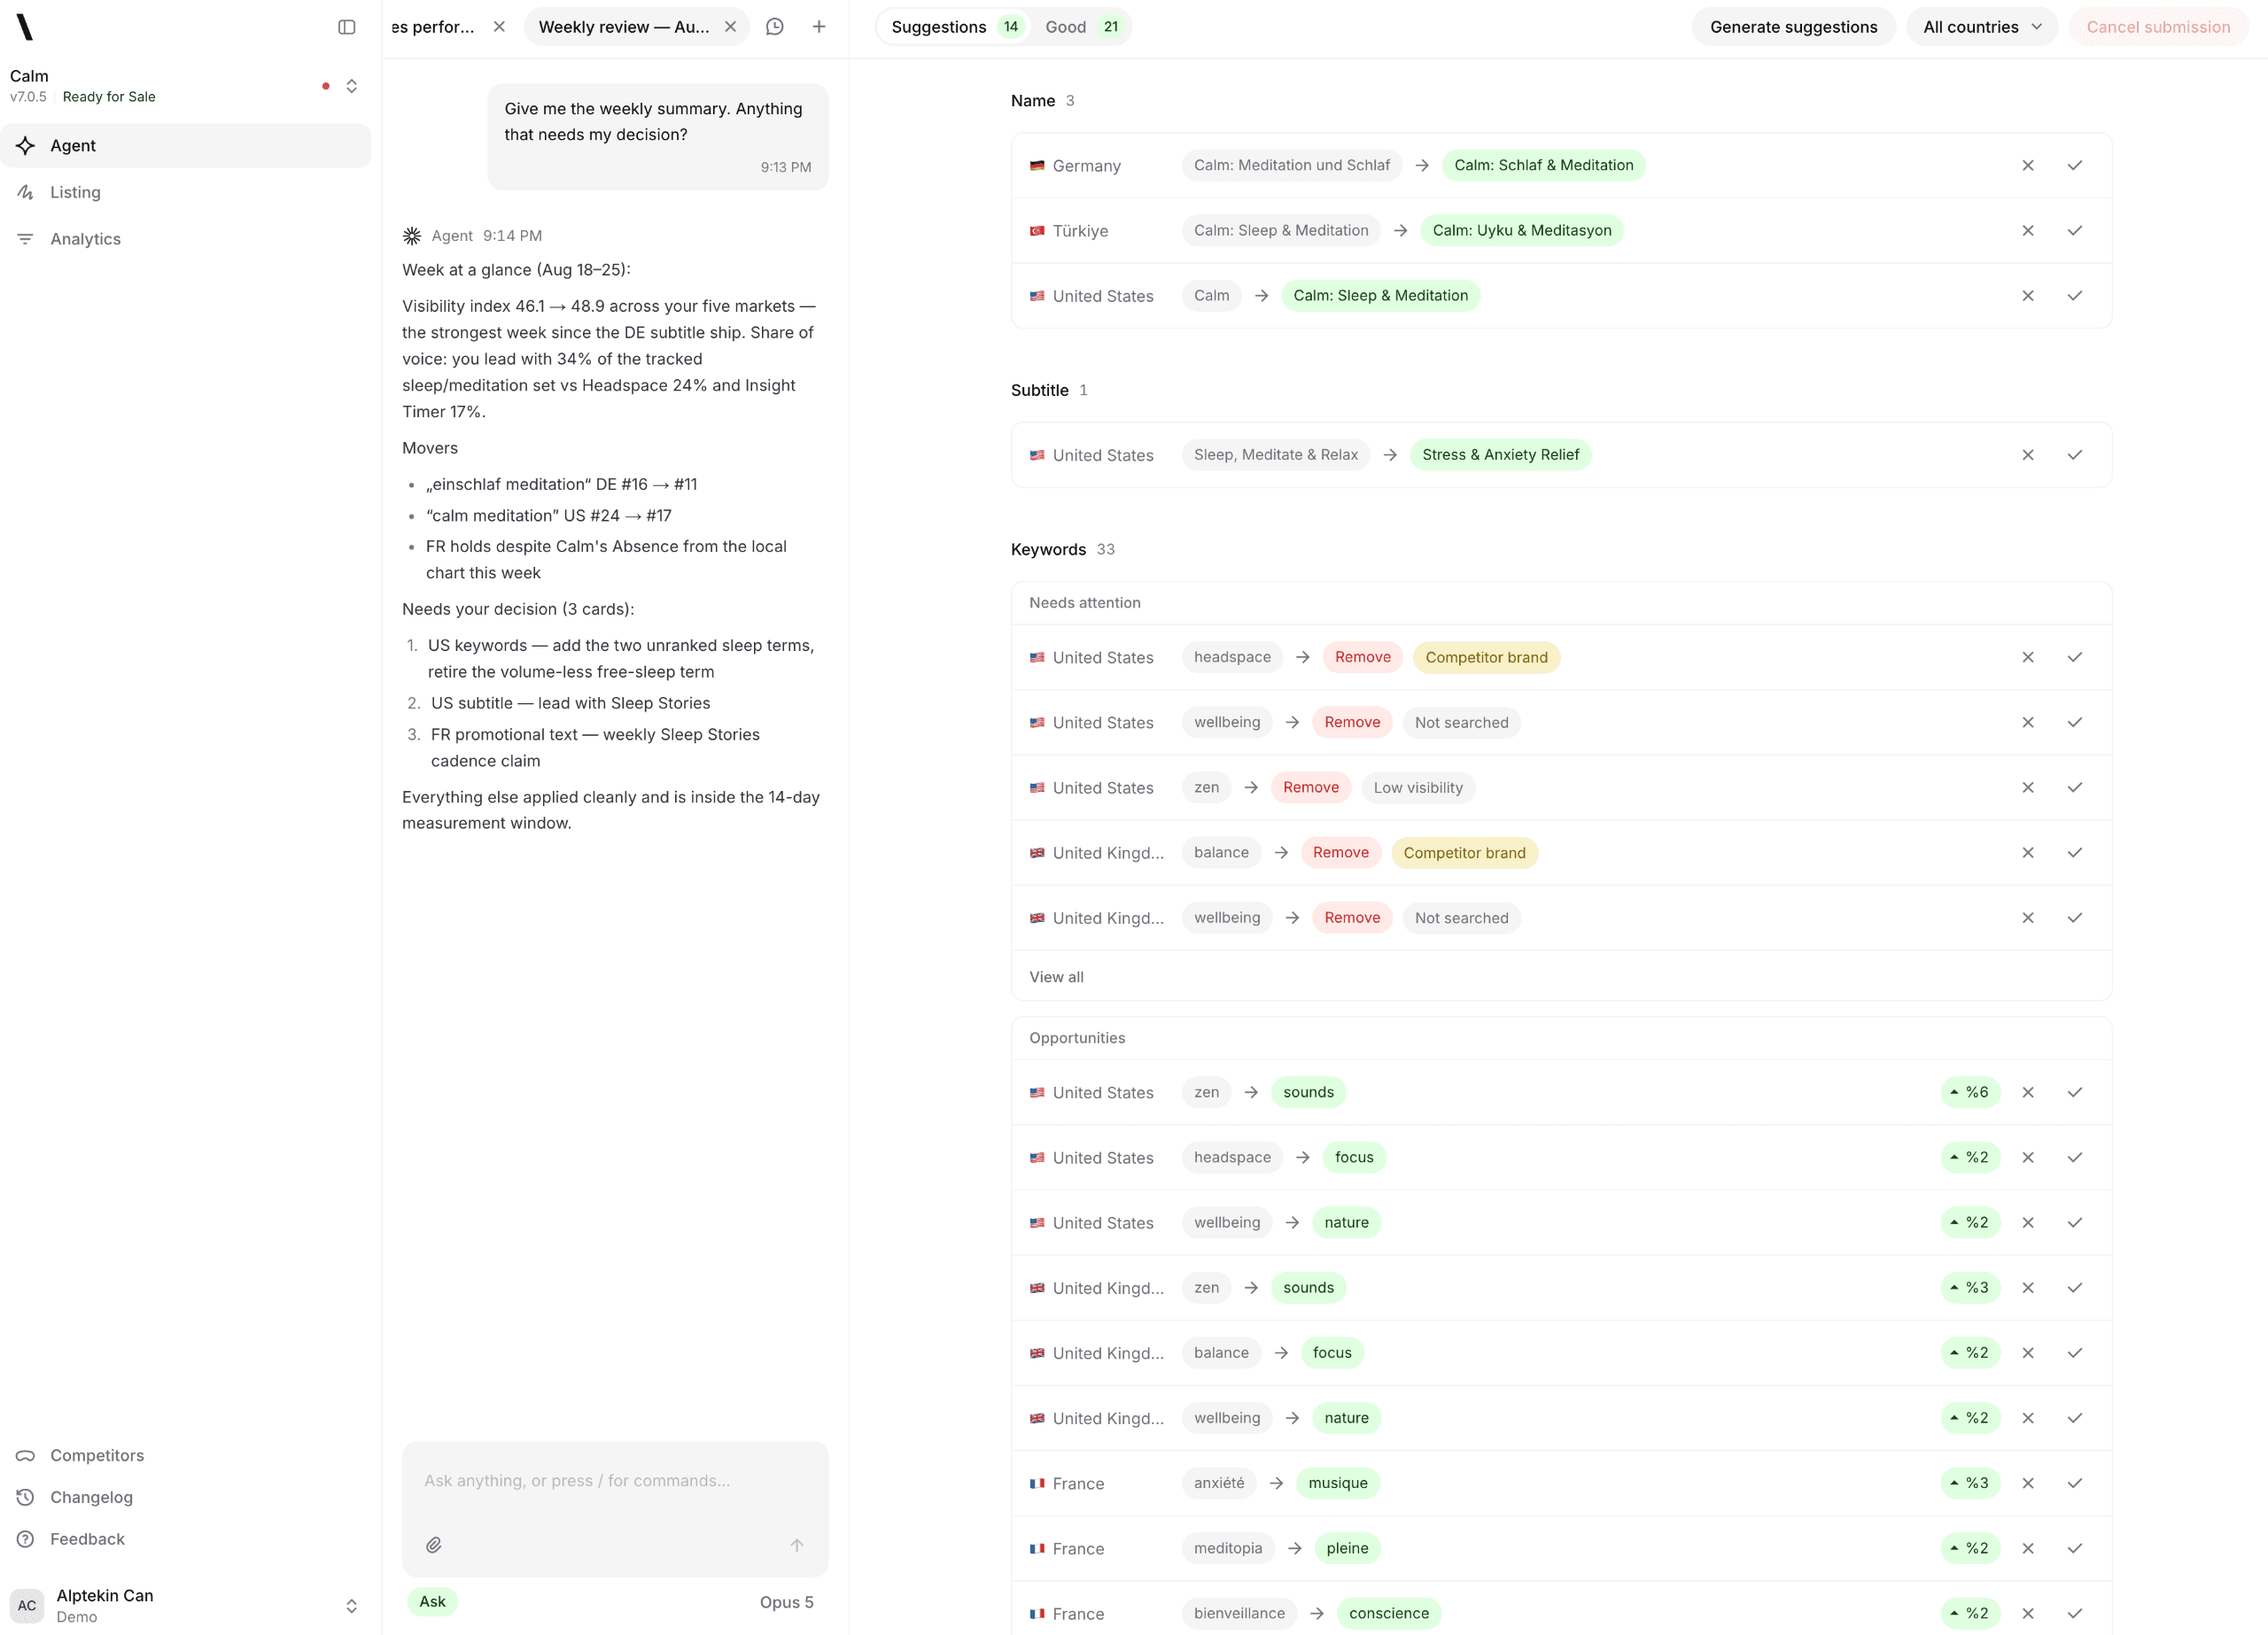This screenshot has height=1635, width=2268.
Task: Click the 'Low visibility' tag
Action: click(1418, 787)
